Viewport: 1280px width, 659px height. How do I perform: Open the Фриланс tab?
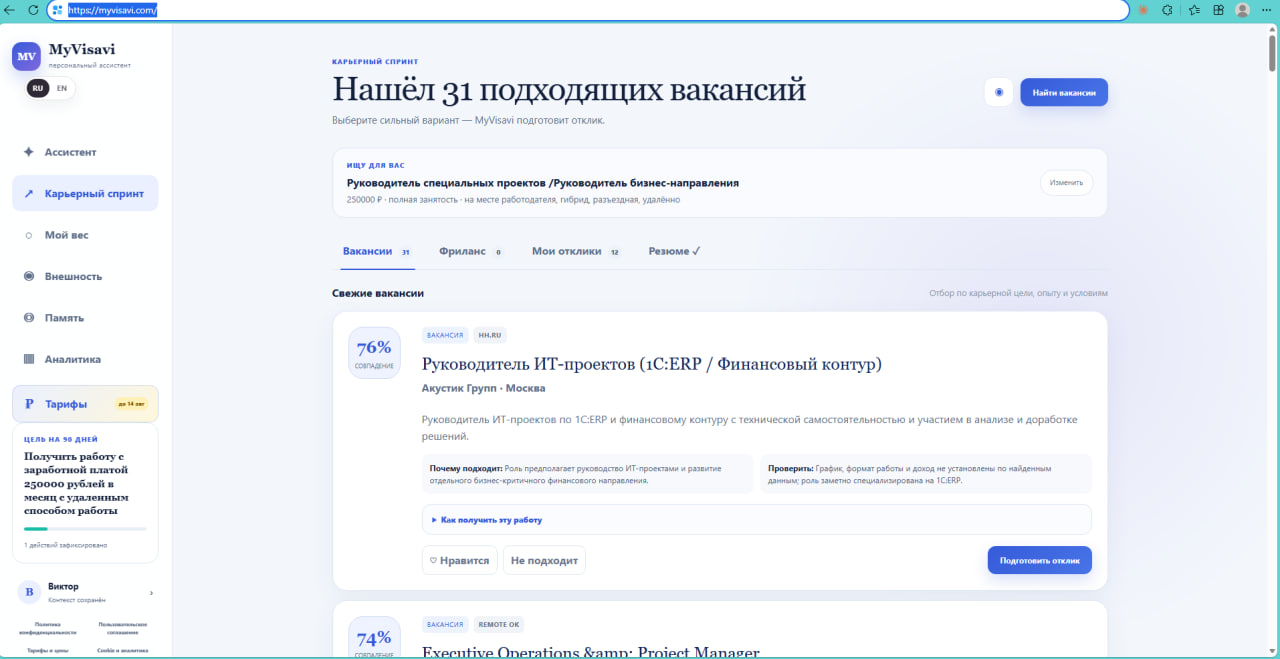[x=470, y=251]
